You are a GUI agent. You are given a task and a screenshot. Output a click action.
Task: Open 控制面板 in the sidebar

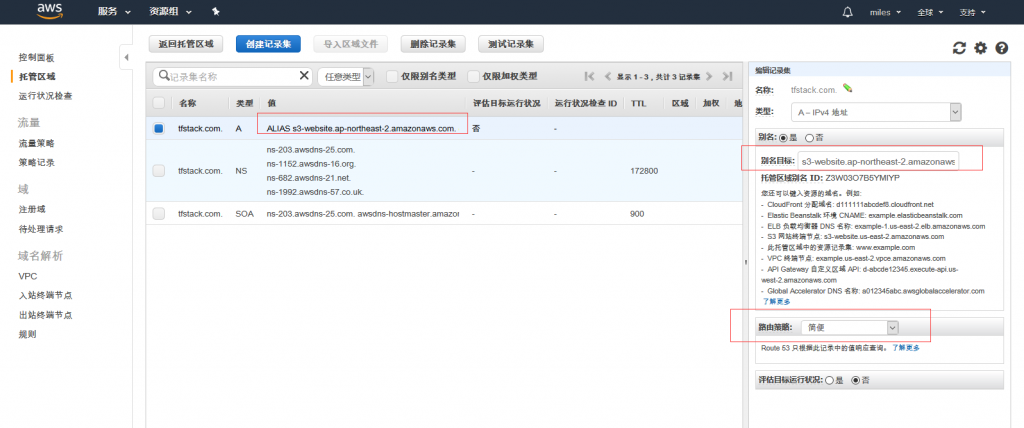[x=37, y=58]
